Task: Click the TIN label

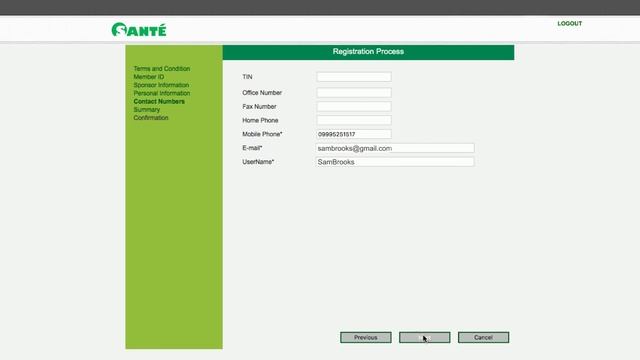Action: (x=247, y=77)
